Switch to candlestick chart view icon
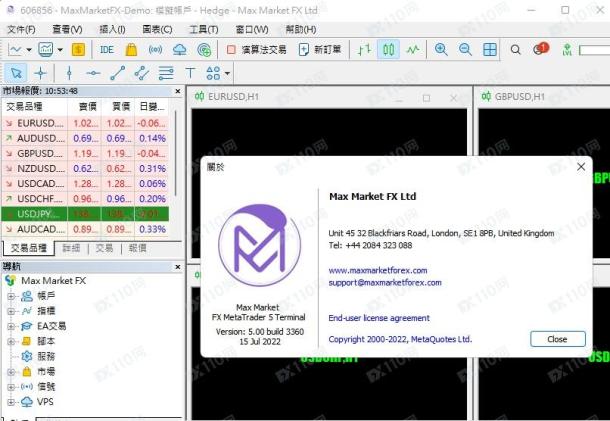This screenshot has height=421, width=610. [388, 50]
